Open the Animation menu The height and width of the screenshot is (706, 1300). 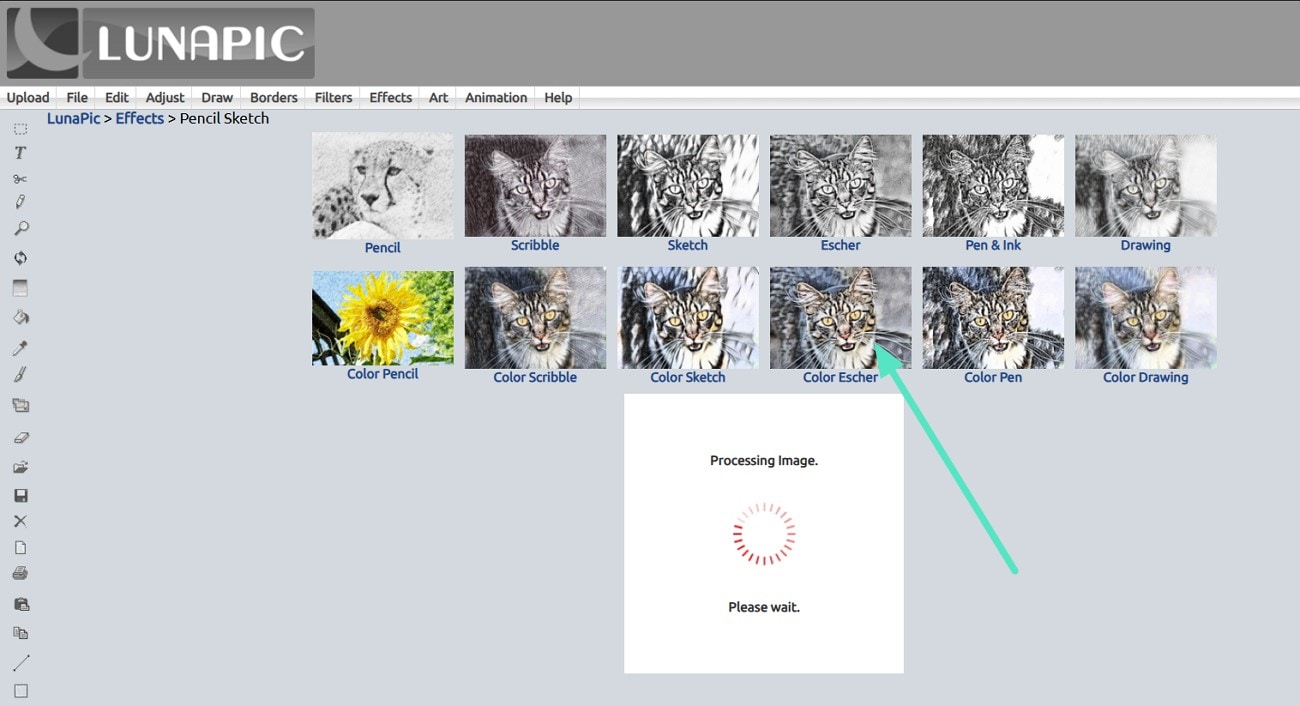pyautogui.click(x=496, y=97)
